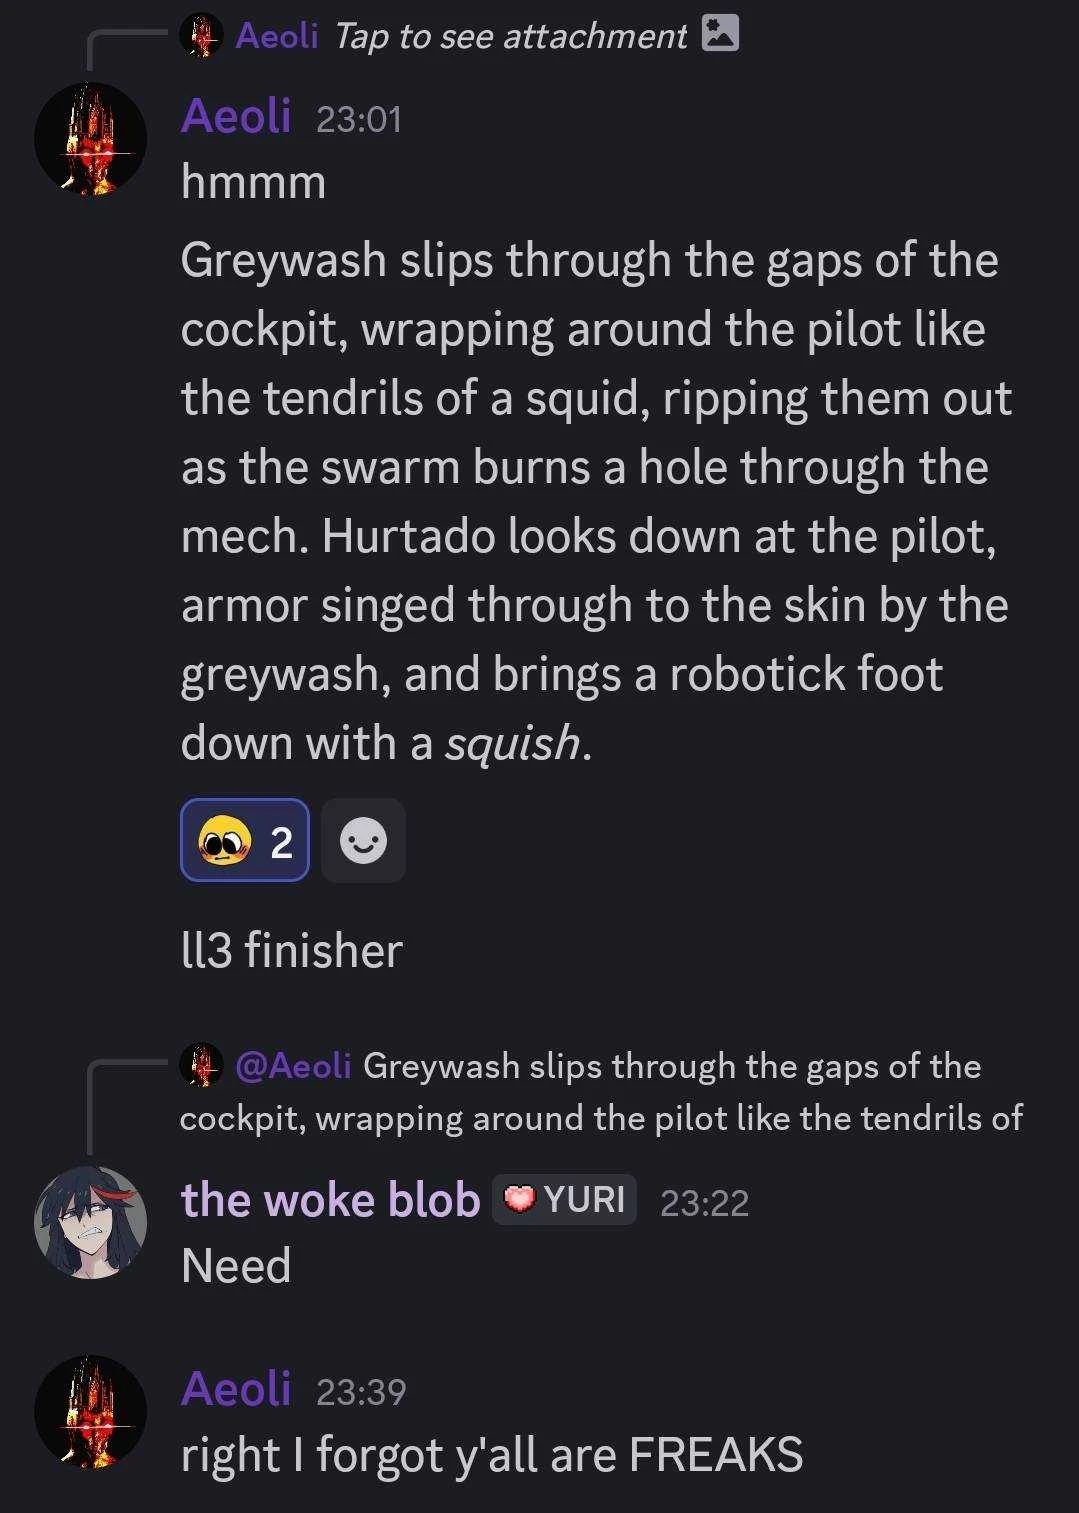Image resolution: width=1079 pixels, height=1513 pixels.
Task: Tap to see attachment reply text
Action: pyautogui.click(x=510, y=36)
